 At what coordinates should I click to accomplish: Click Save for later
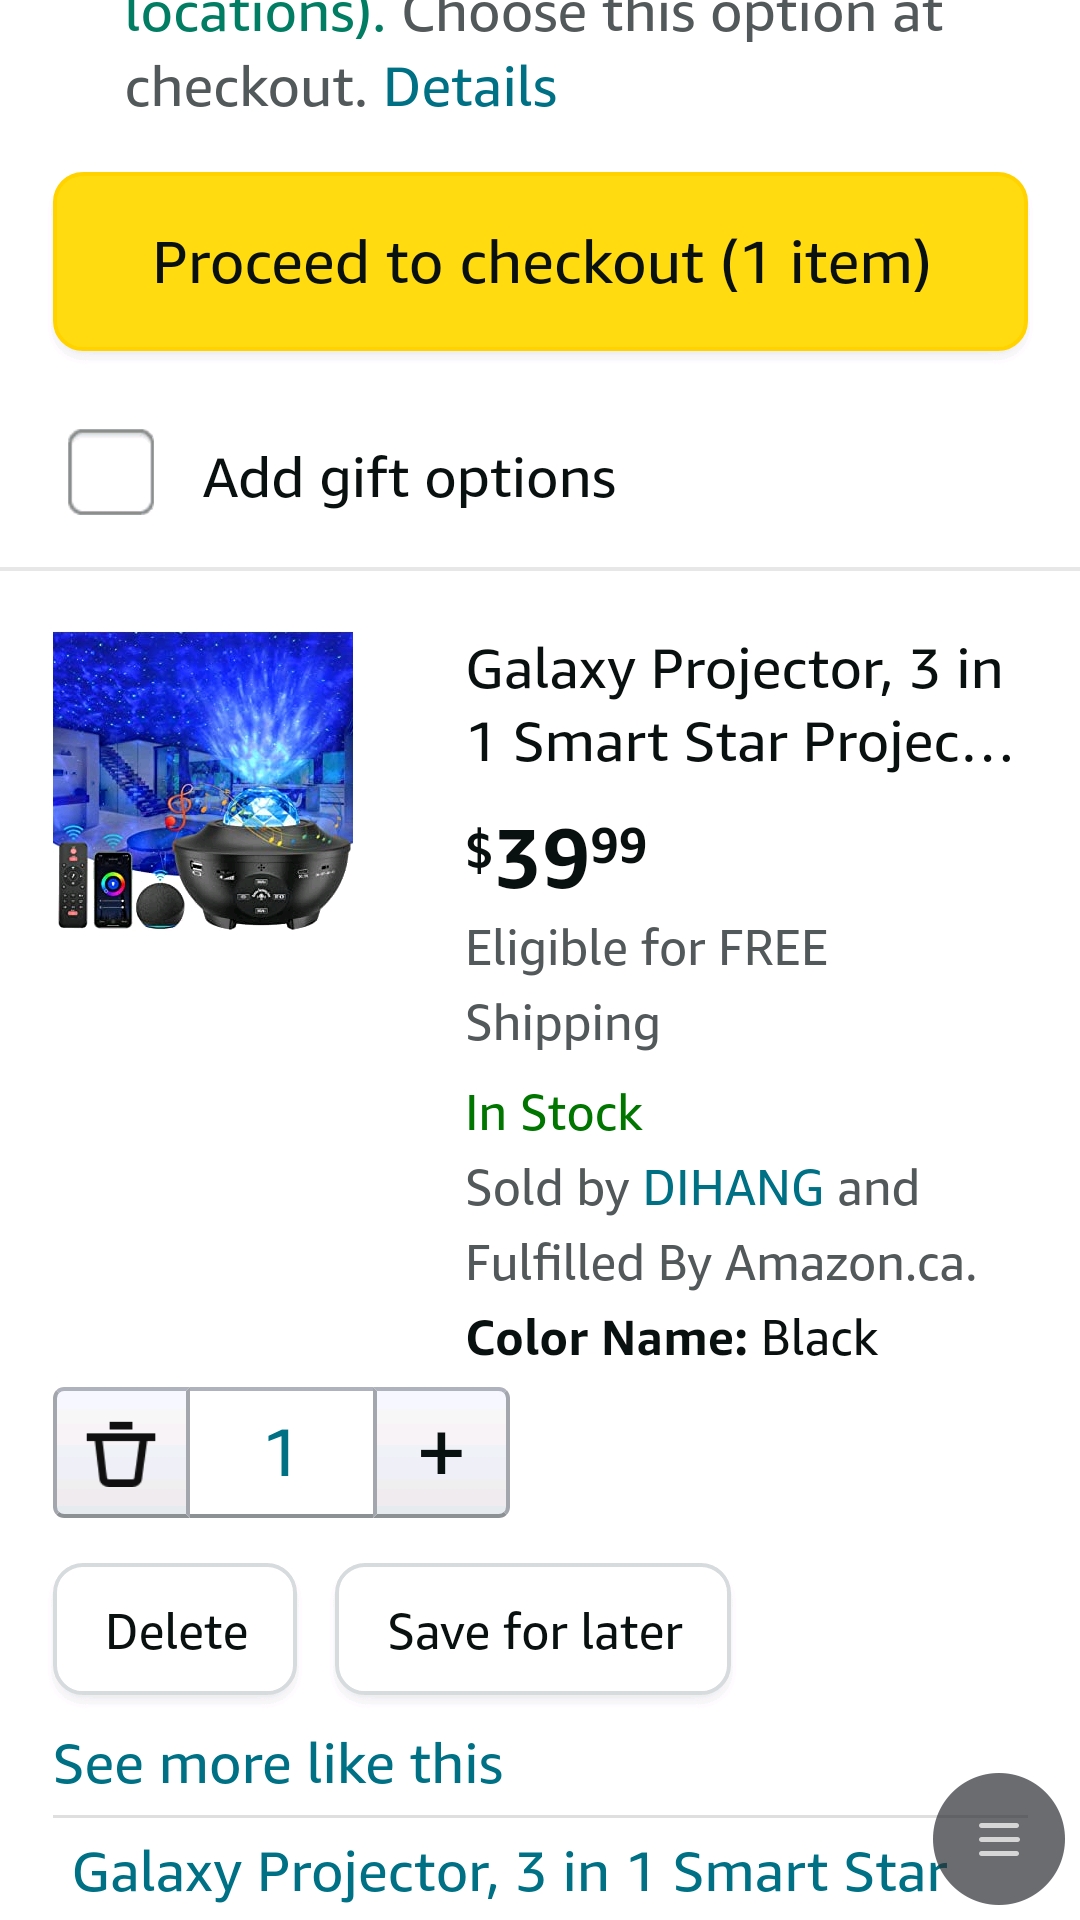pos(534,1631)
